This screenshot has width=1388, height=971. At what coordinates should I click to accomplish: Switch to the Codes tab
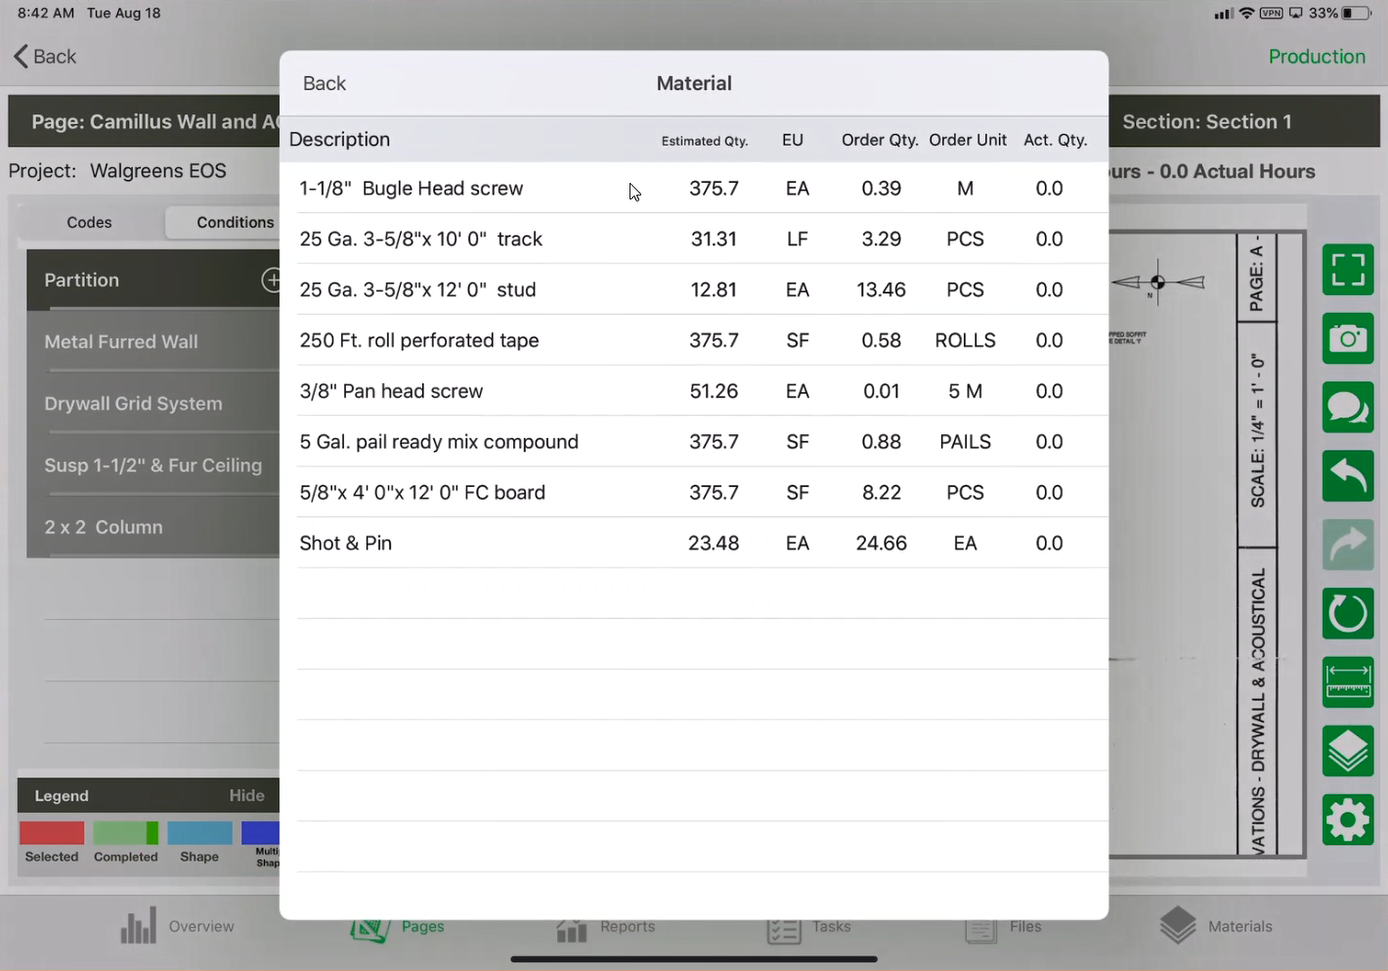[x=89, y=222]
